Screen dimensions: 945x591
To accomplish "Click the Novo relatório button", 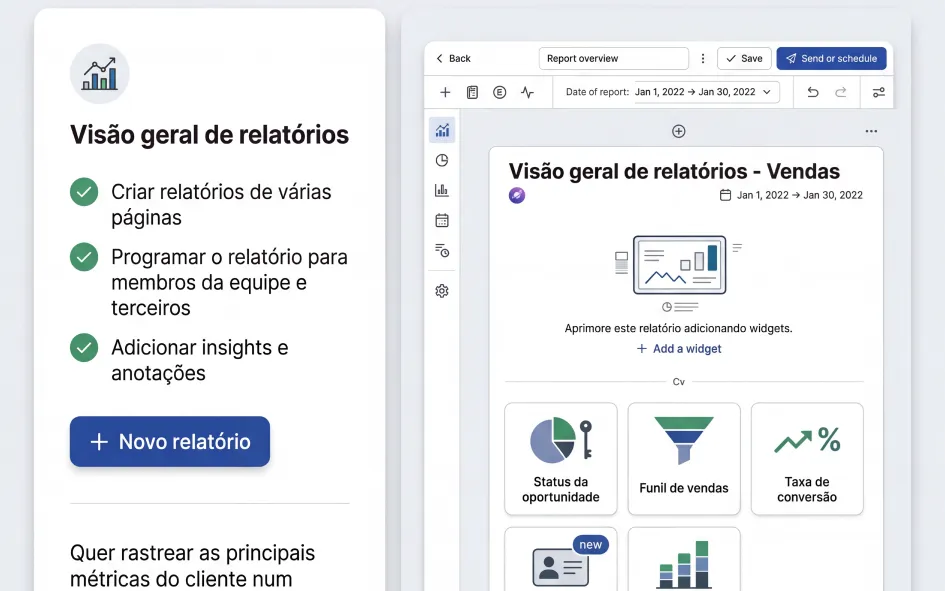I will coord(170,442).
